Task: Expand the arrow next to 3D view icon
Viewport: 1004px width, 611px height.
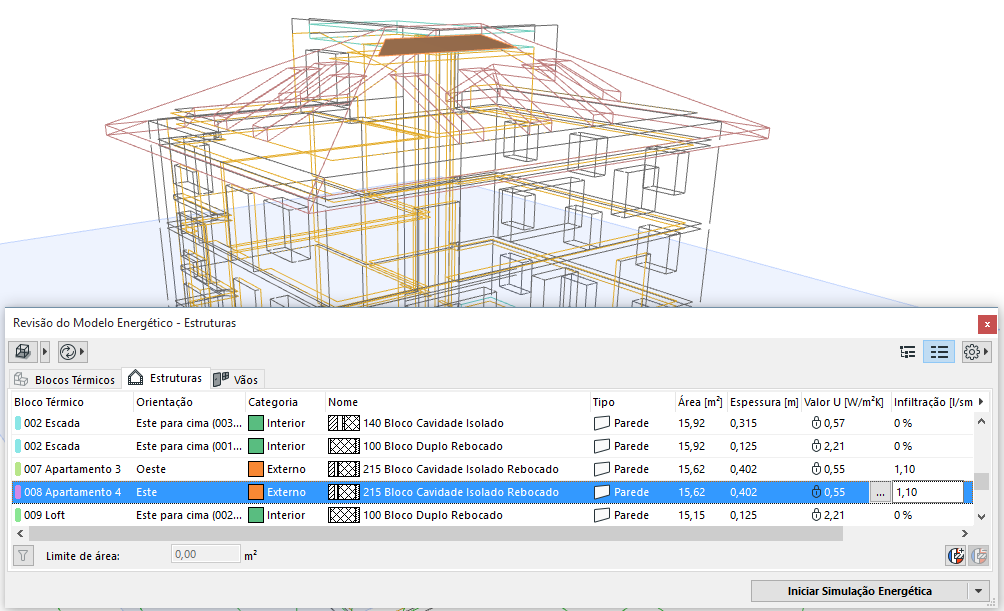Action: tap(45, 352)
